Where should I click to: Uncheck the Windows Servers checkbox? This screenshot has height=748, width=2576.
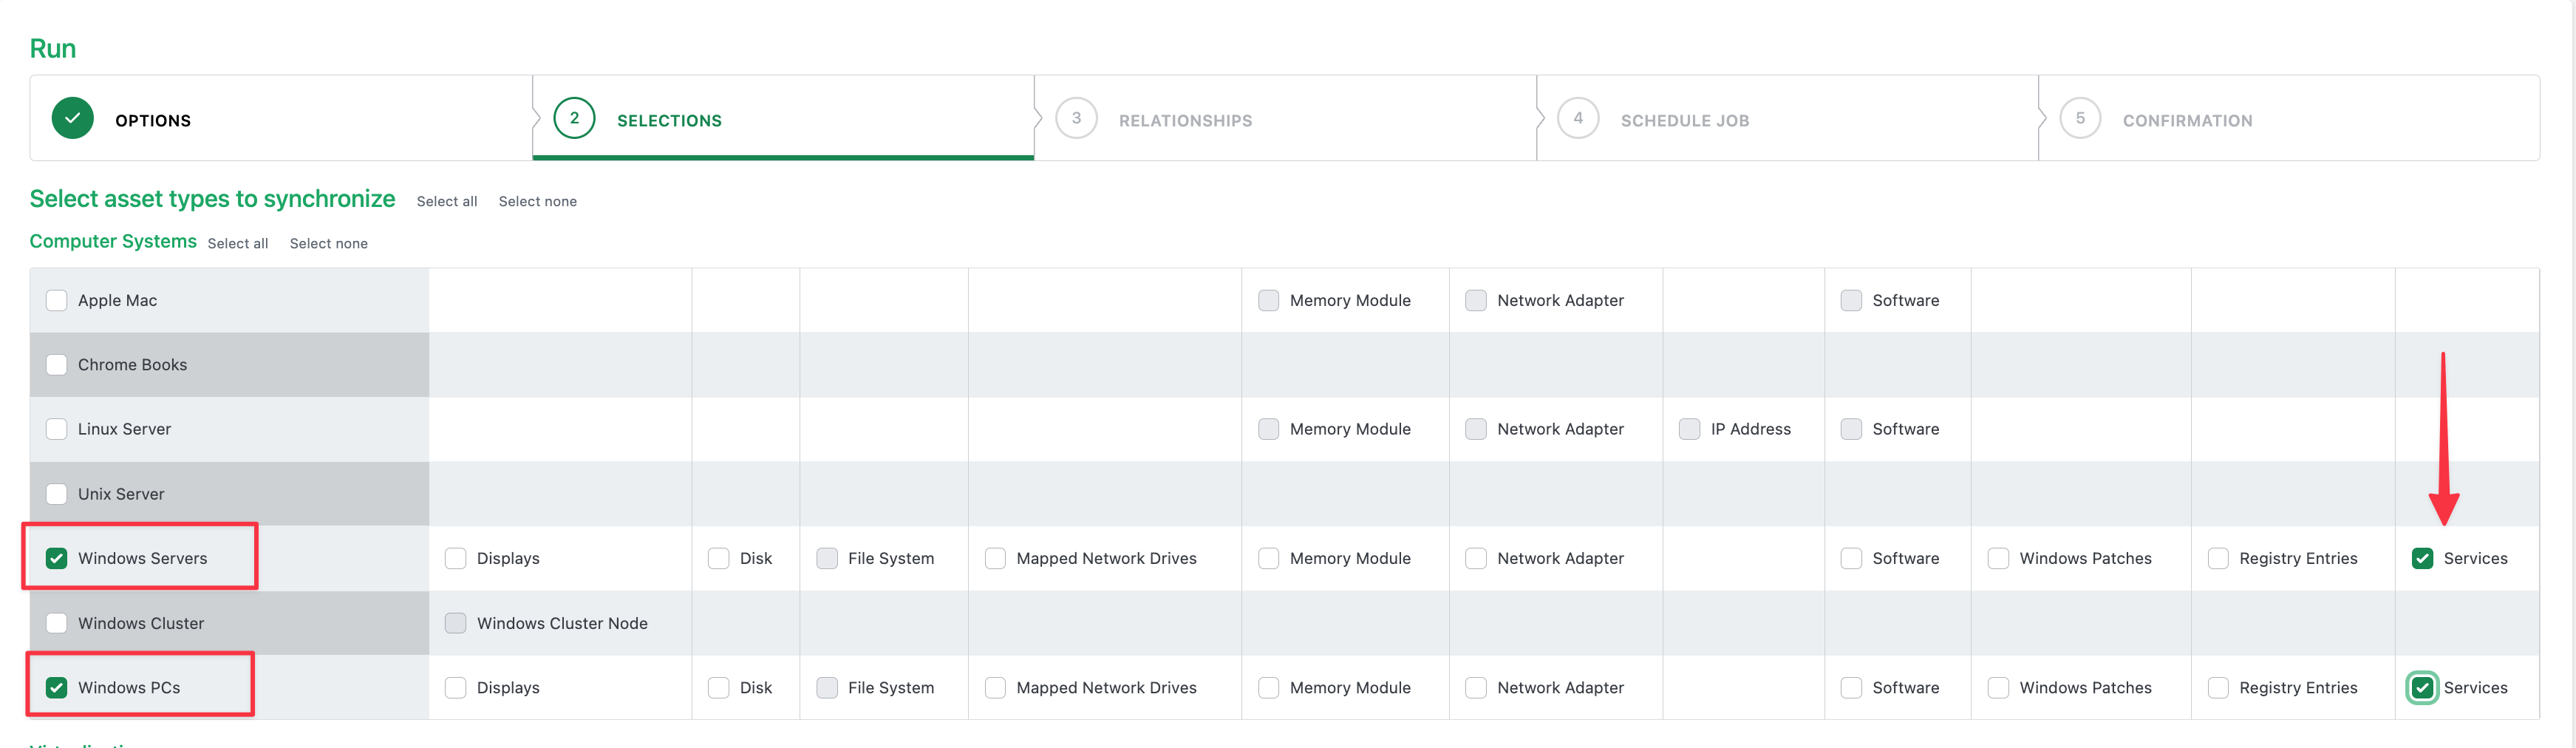(57, 558)
